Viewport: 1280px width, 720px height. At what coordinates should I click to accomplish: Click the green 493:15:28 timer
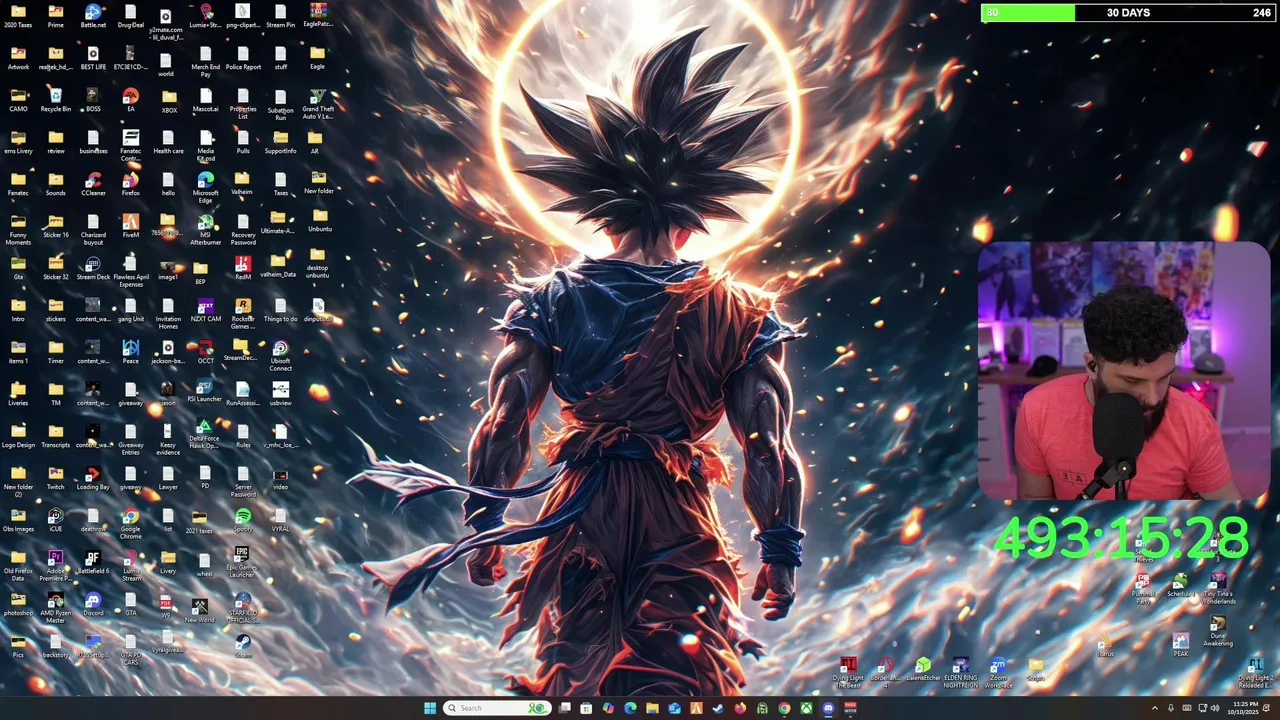(1121, 538)
